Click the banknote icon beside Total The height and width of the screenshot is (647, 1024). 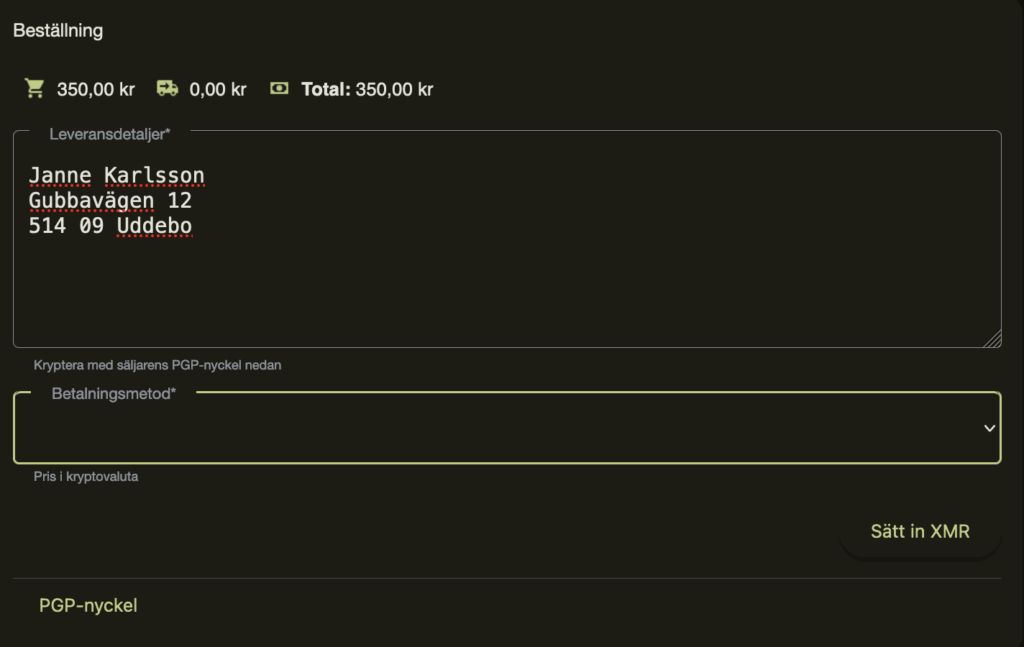(280, 89)
